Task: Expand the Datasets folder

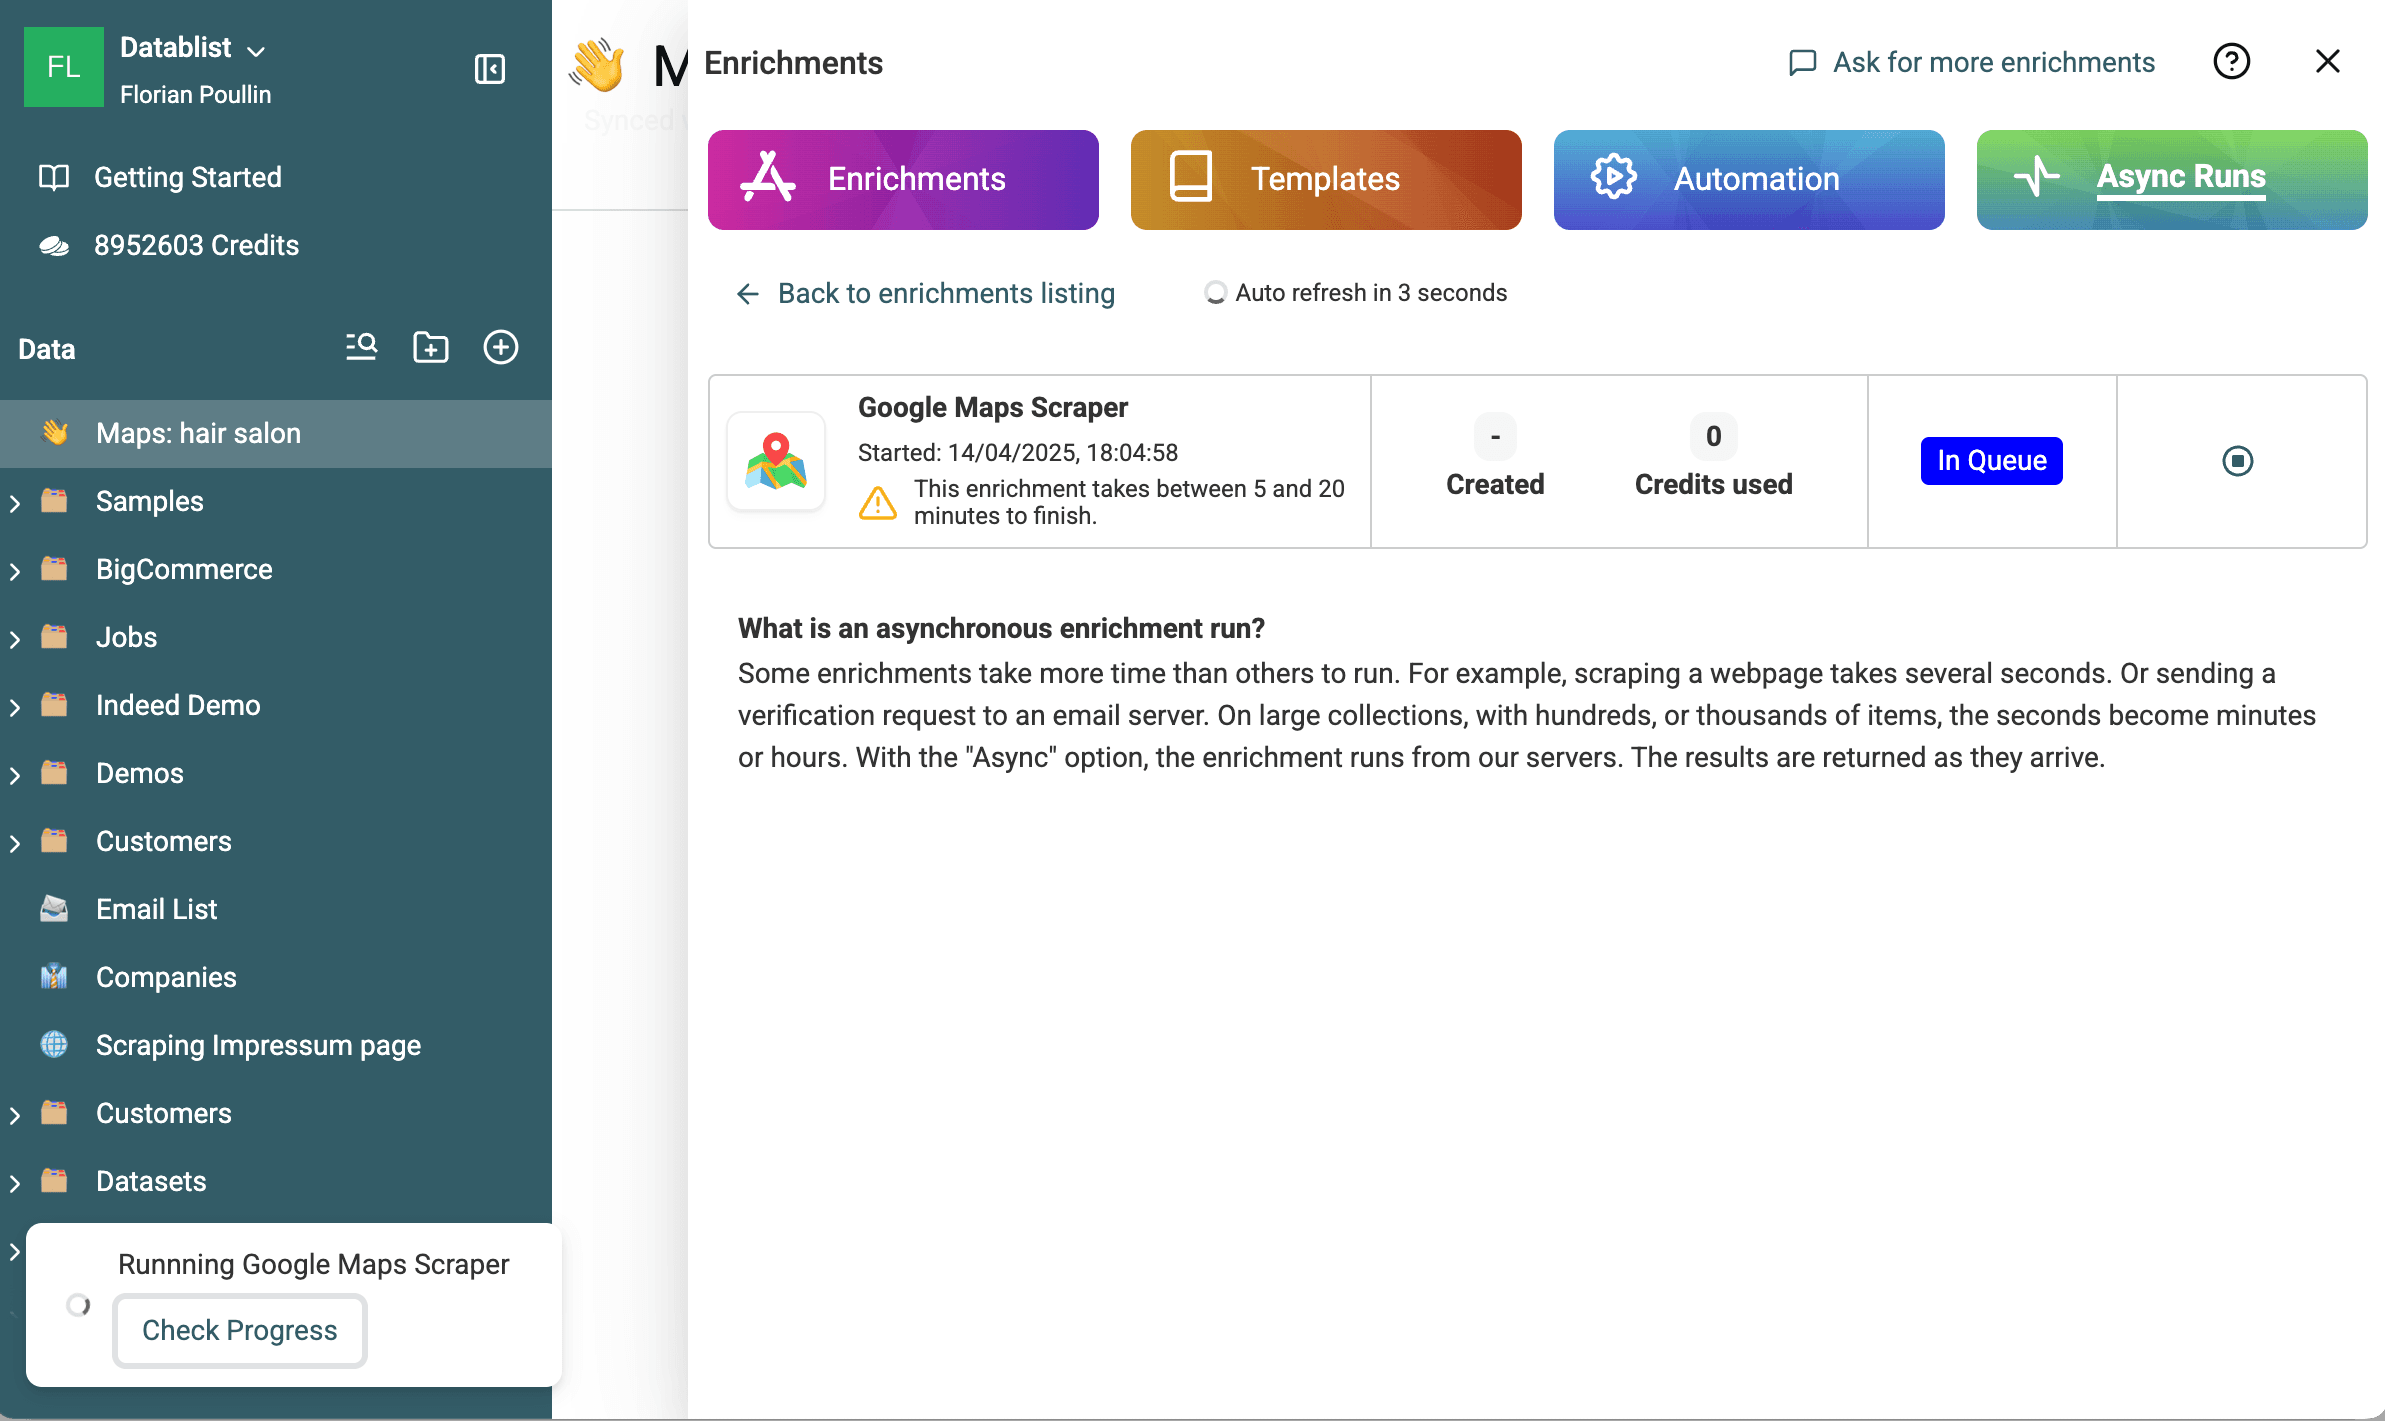Action: (x=15, y=1183)
